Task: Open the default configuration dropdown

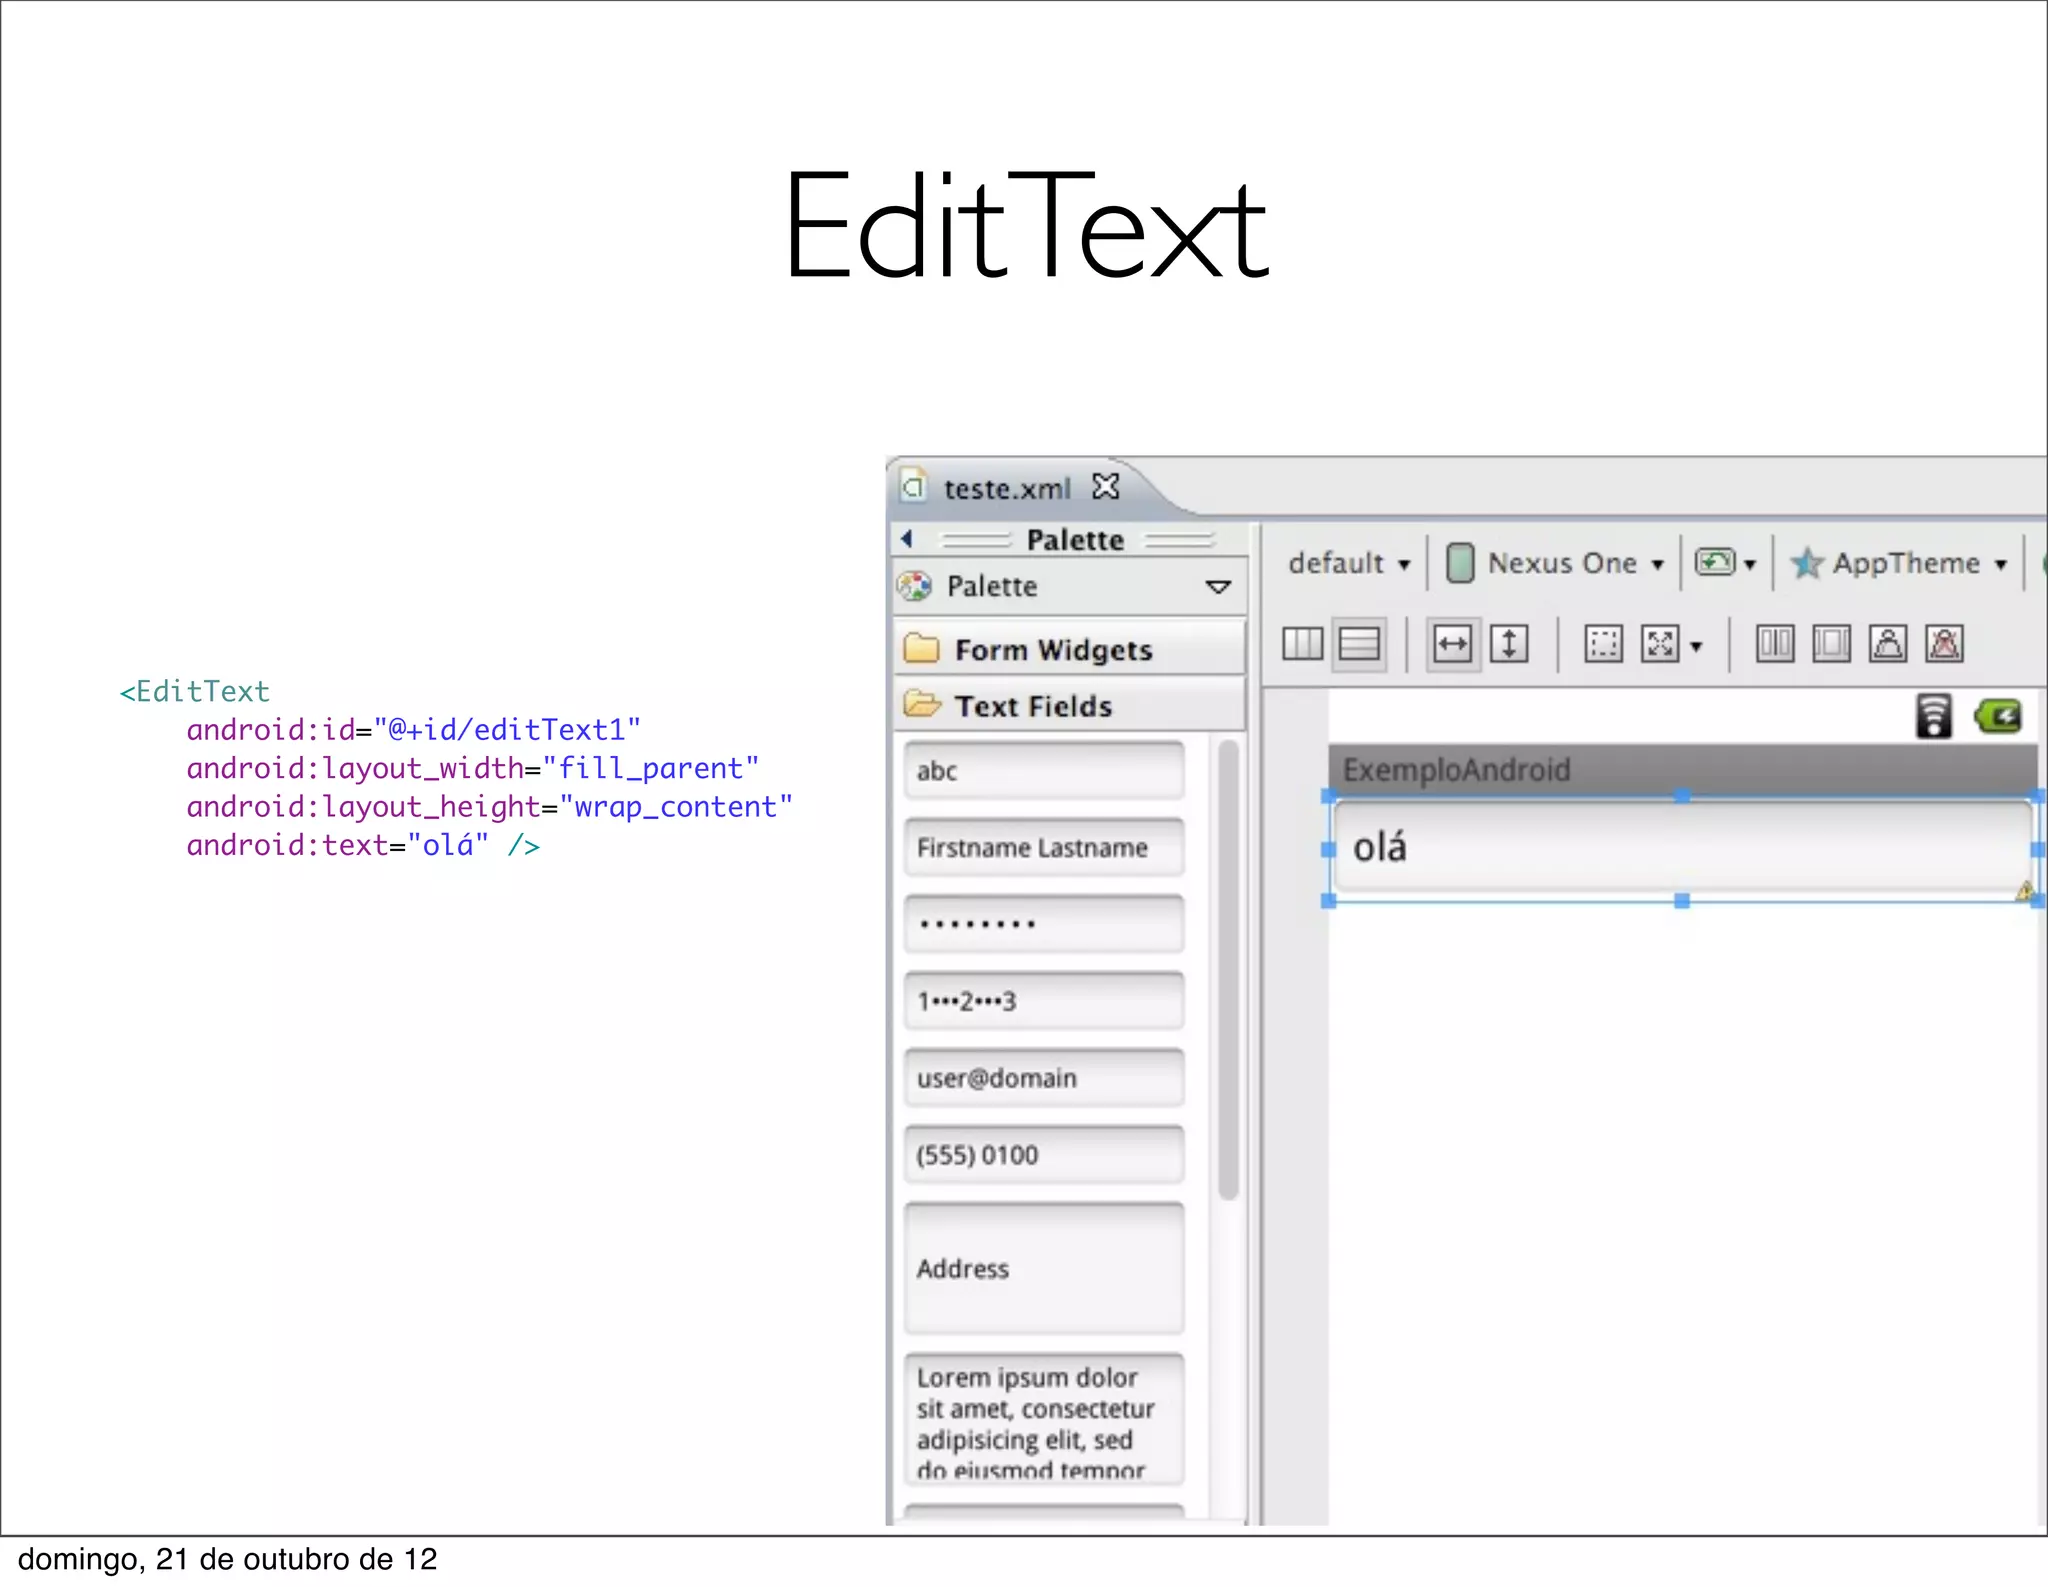Action: pyautogui.click(x=1349, y=564)
